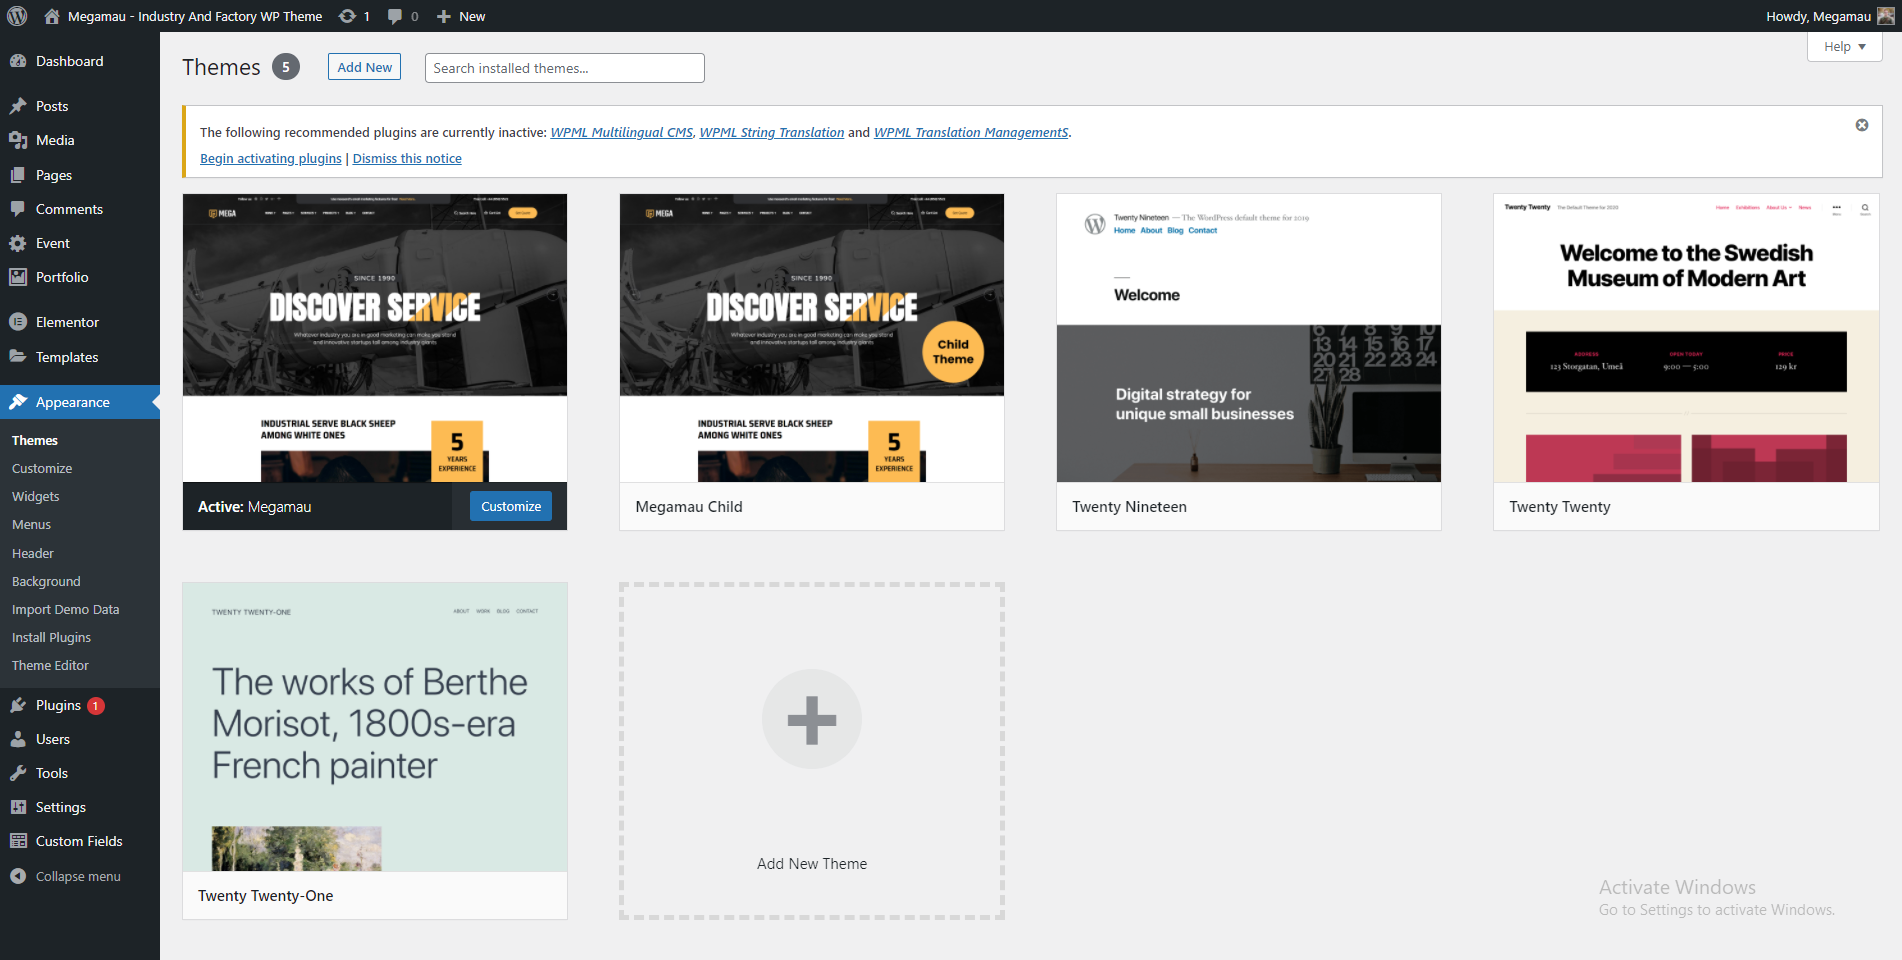Viewport: 1902px width, 960px height.
Task: Click the plus New icon in admin bar
Action: click(x=444, y=17)
